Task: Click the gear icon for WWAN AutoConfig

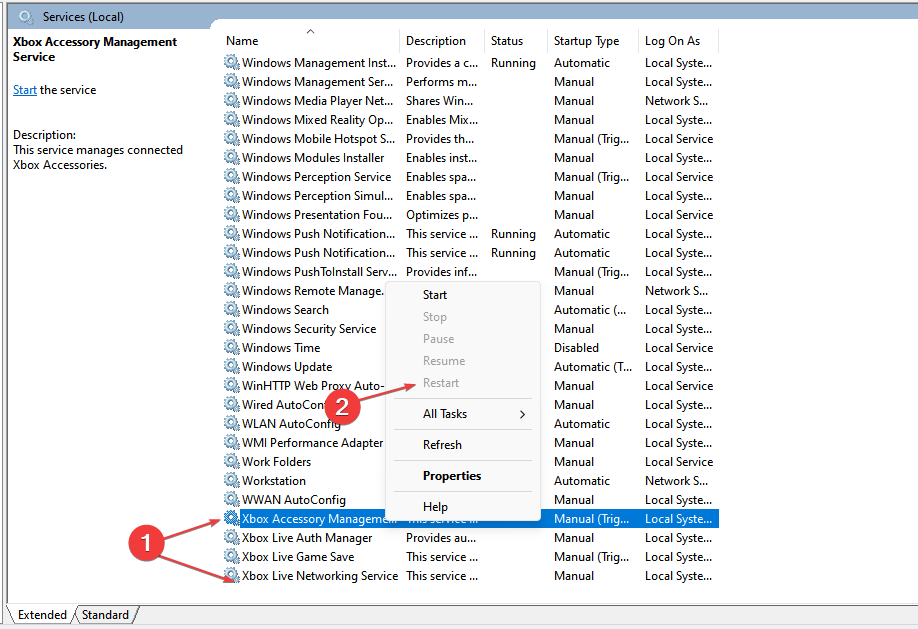Action: [232, 499]
